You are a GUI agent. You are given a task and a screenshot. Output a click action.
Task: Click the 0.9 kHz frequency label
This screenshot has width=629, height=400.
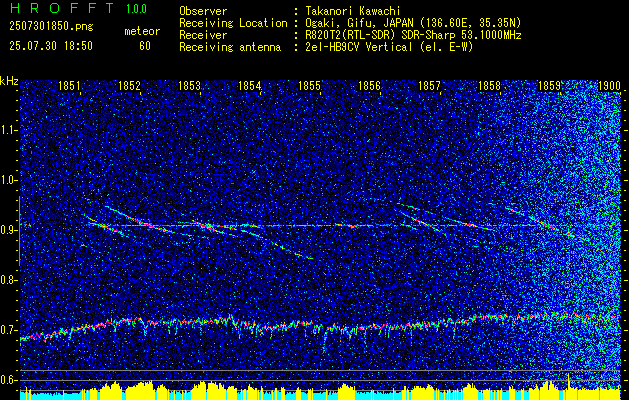(x=9, y=230)
